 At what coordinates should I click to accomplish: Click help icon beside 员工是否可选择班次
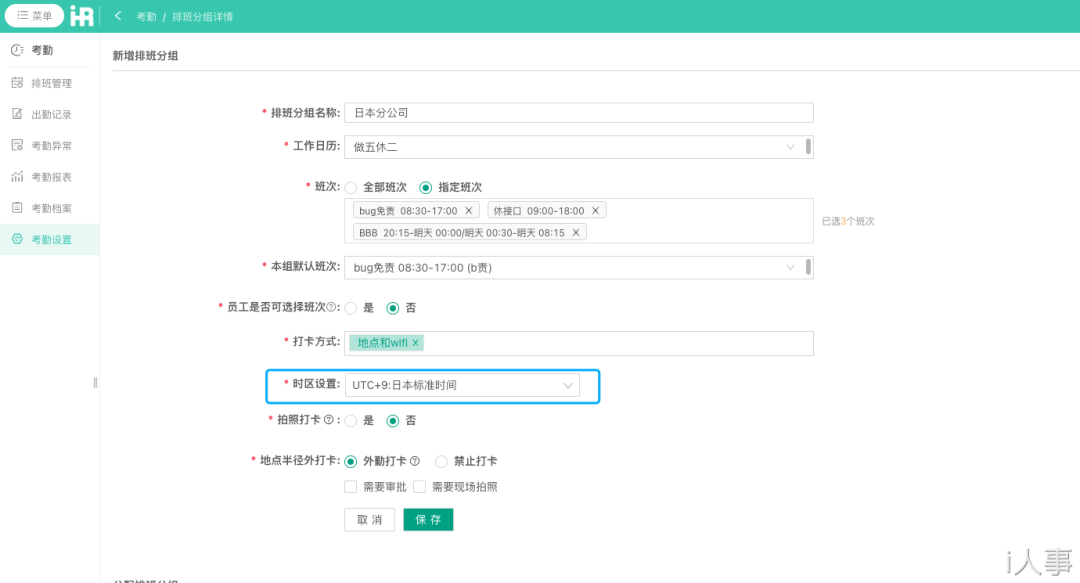(331, 307)
